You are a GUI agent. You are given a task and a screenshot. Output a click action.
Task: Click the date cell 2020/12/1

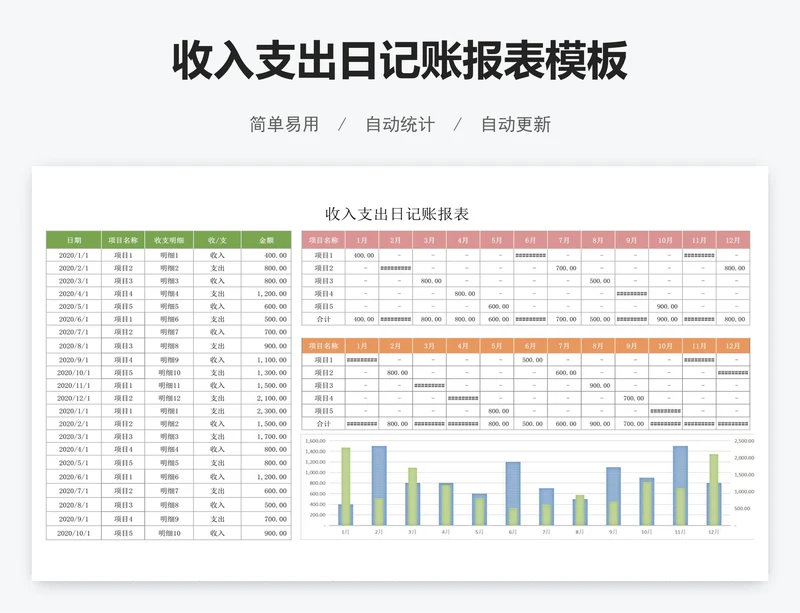pos(74,398)
